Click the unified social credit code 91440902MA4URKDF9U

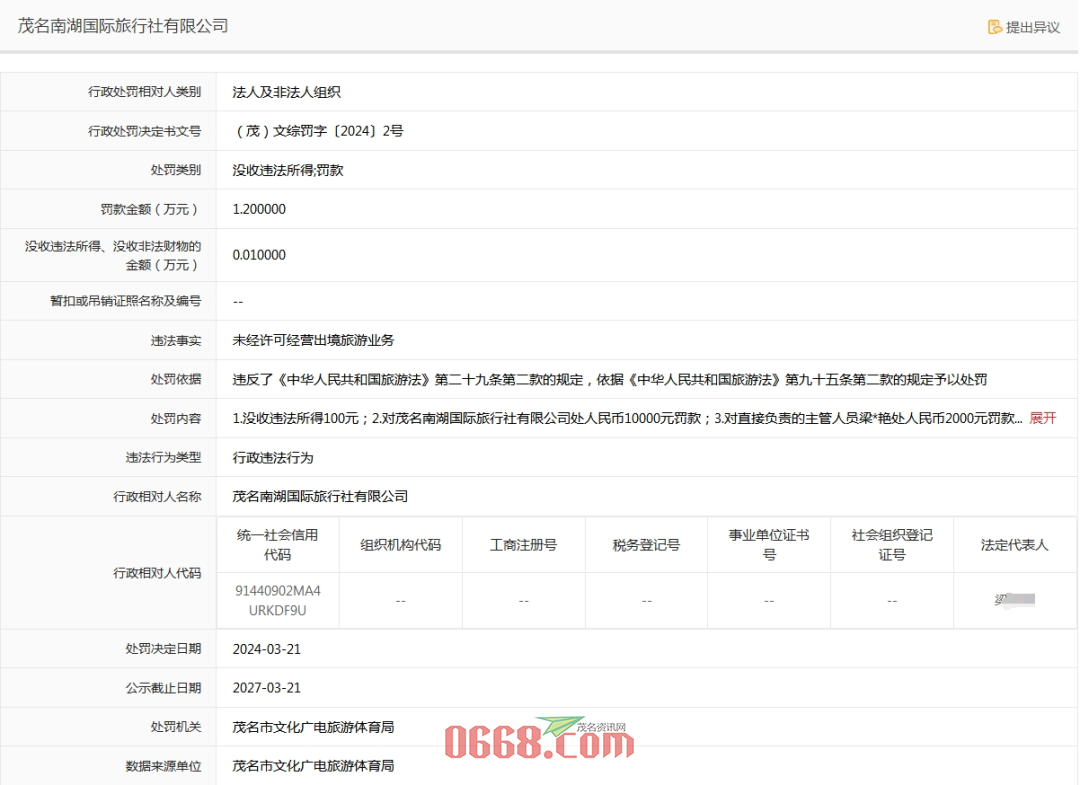(277, 600)
